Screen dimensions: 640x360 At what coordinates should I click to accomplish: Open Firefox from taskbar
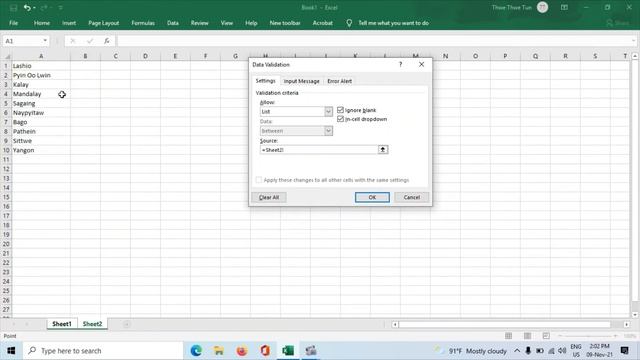click(x=242, y=351)
